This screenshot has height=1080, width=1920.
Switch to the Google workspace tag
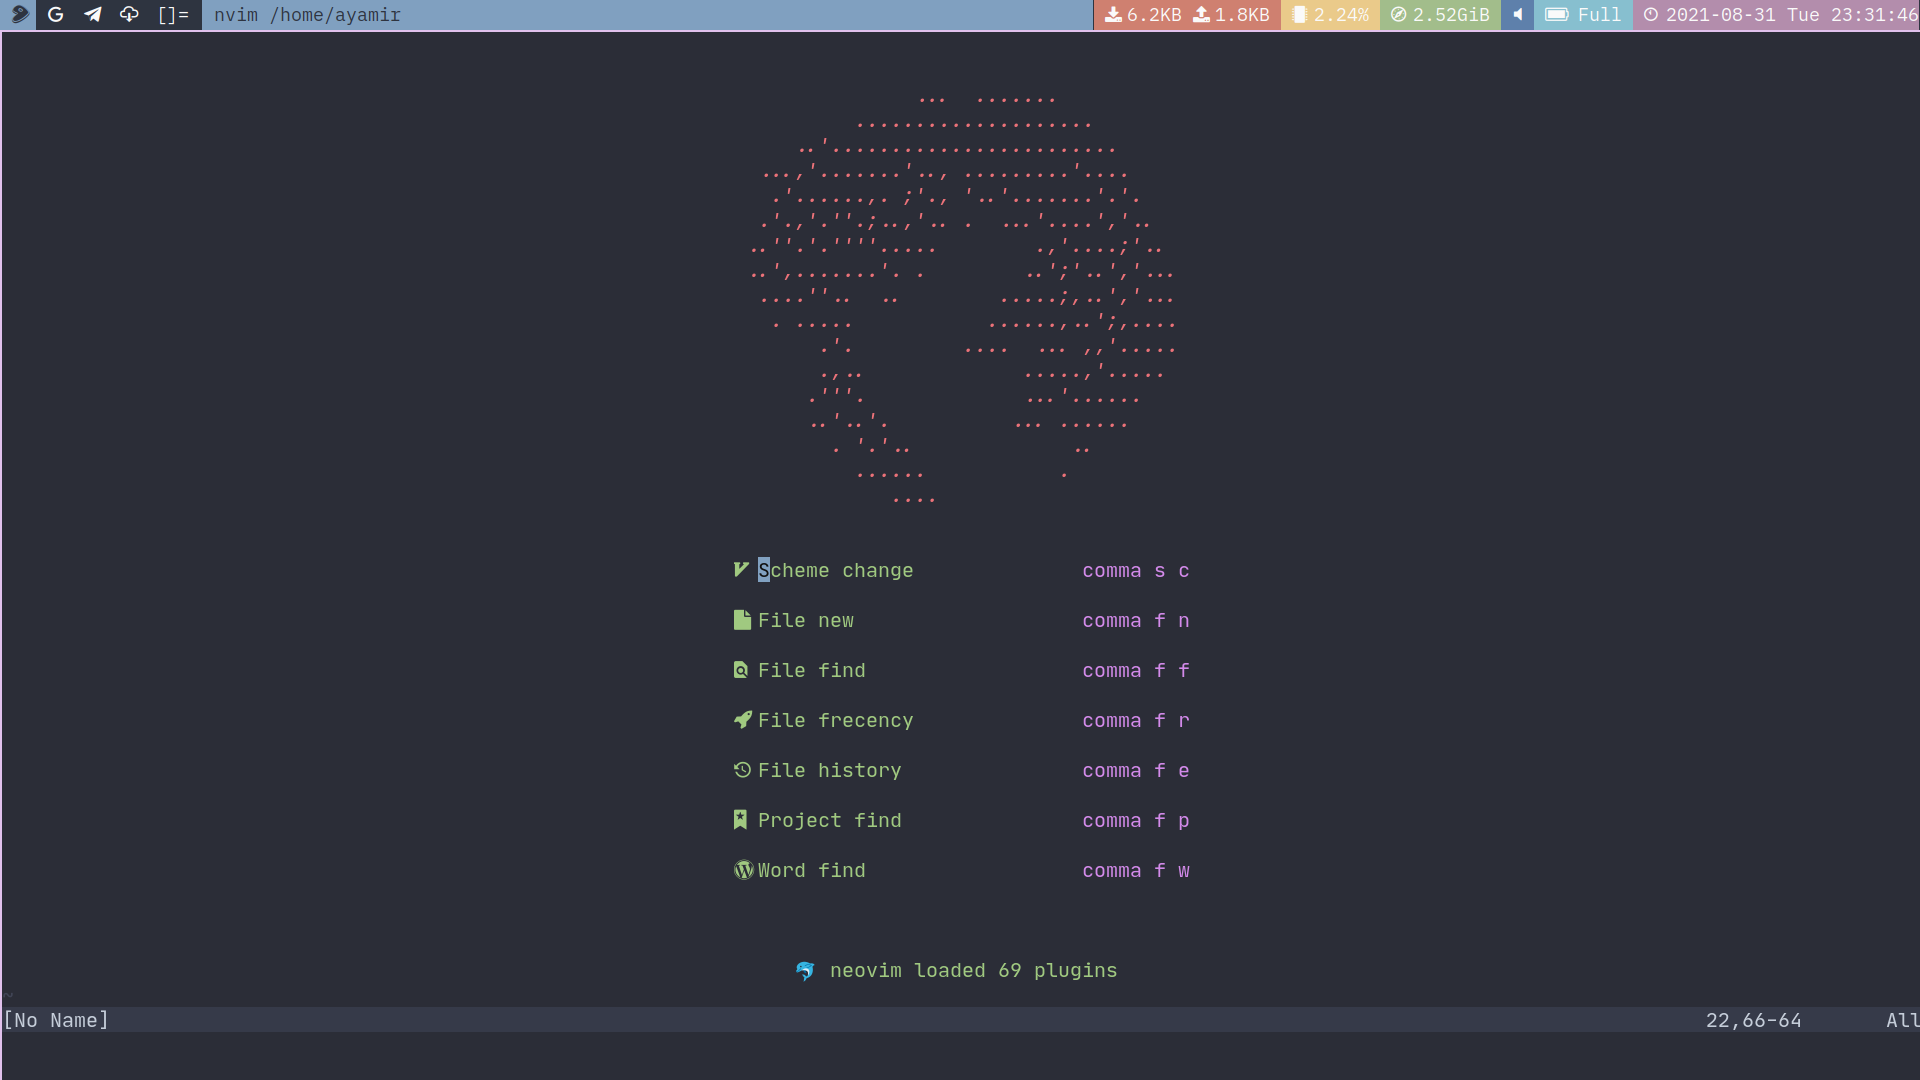point(56,14)
